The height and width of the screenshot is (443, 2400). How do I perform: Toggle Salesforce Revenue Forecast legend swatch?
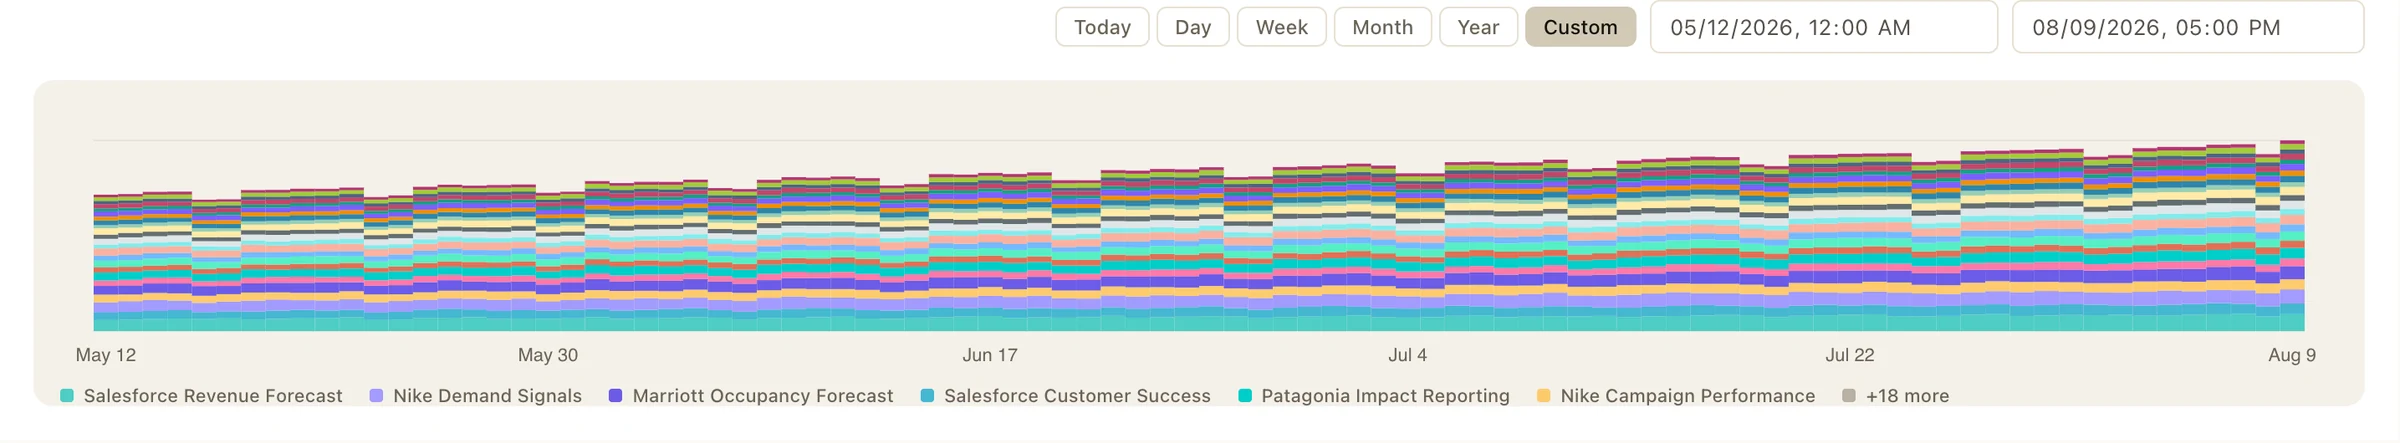67,396
